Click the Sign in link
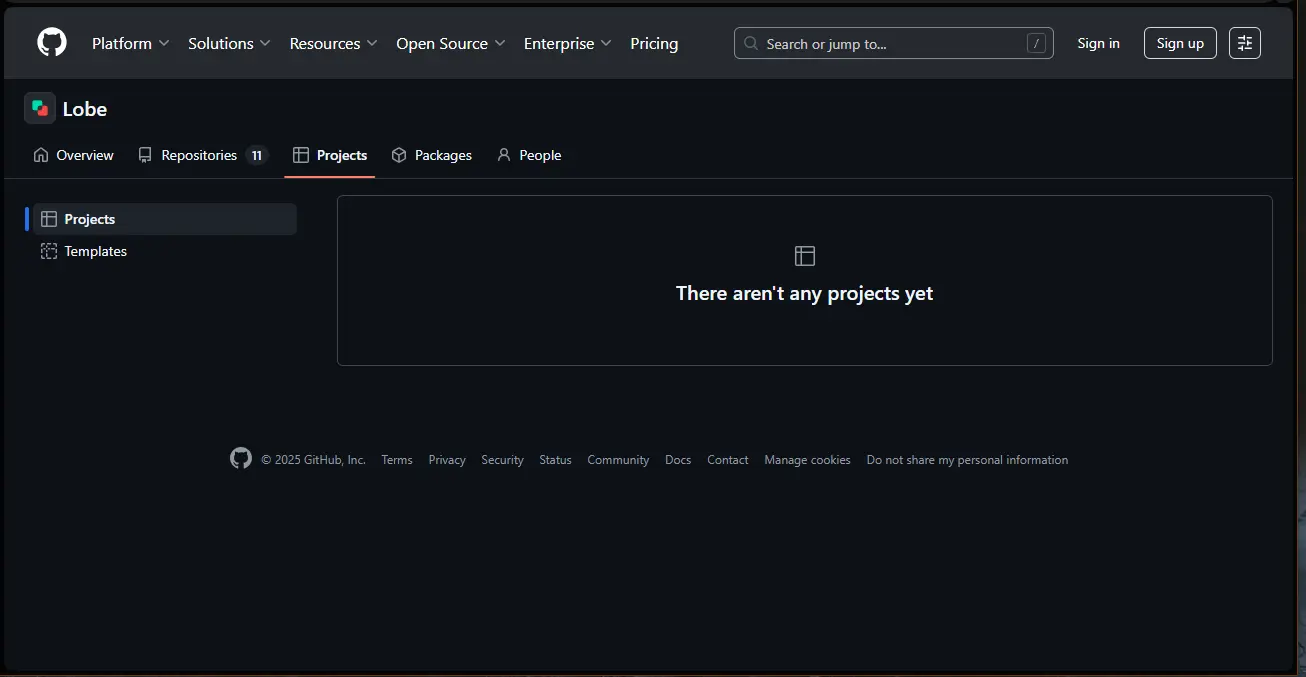 point(1098,43)
